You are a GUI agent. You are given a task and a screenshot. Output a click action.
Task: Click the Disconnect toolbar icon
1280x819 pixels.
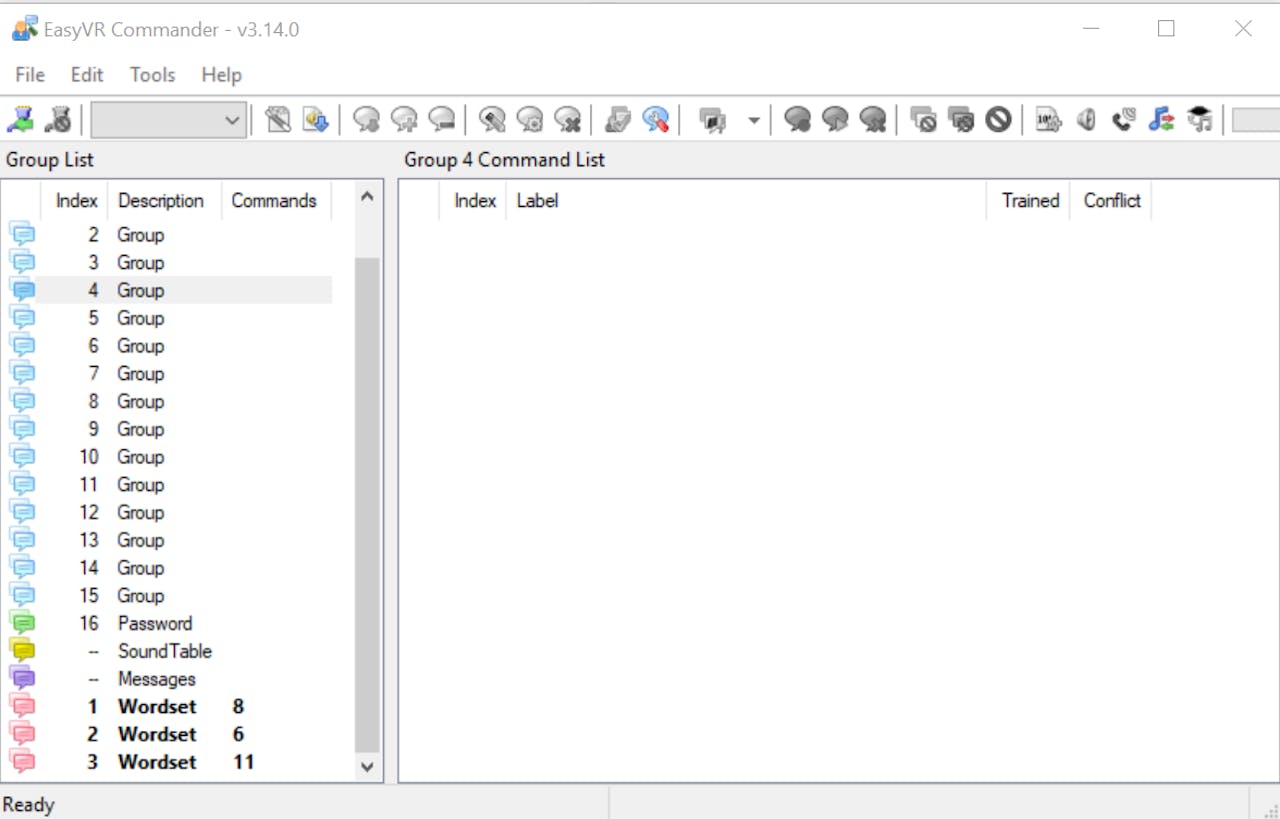pos(58,120)
